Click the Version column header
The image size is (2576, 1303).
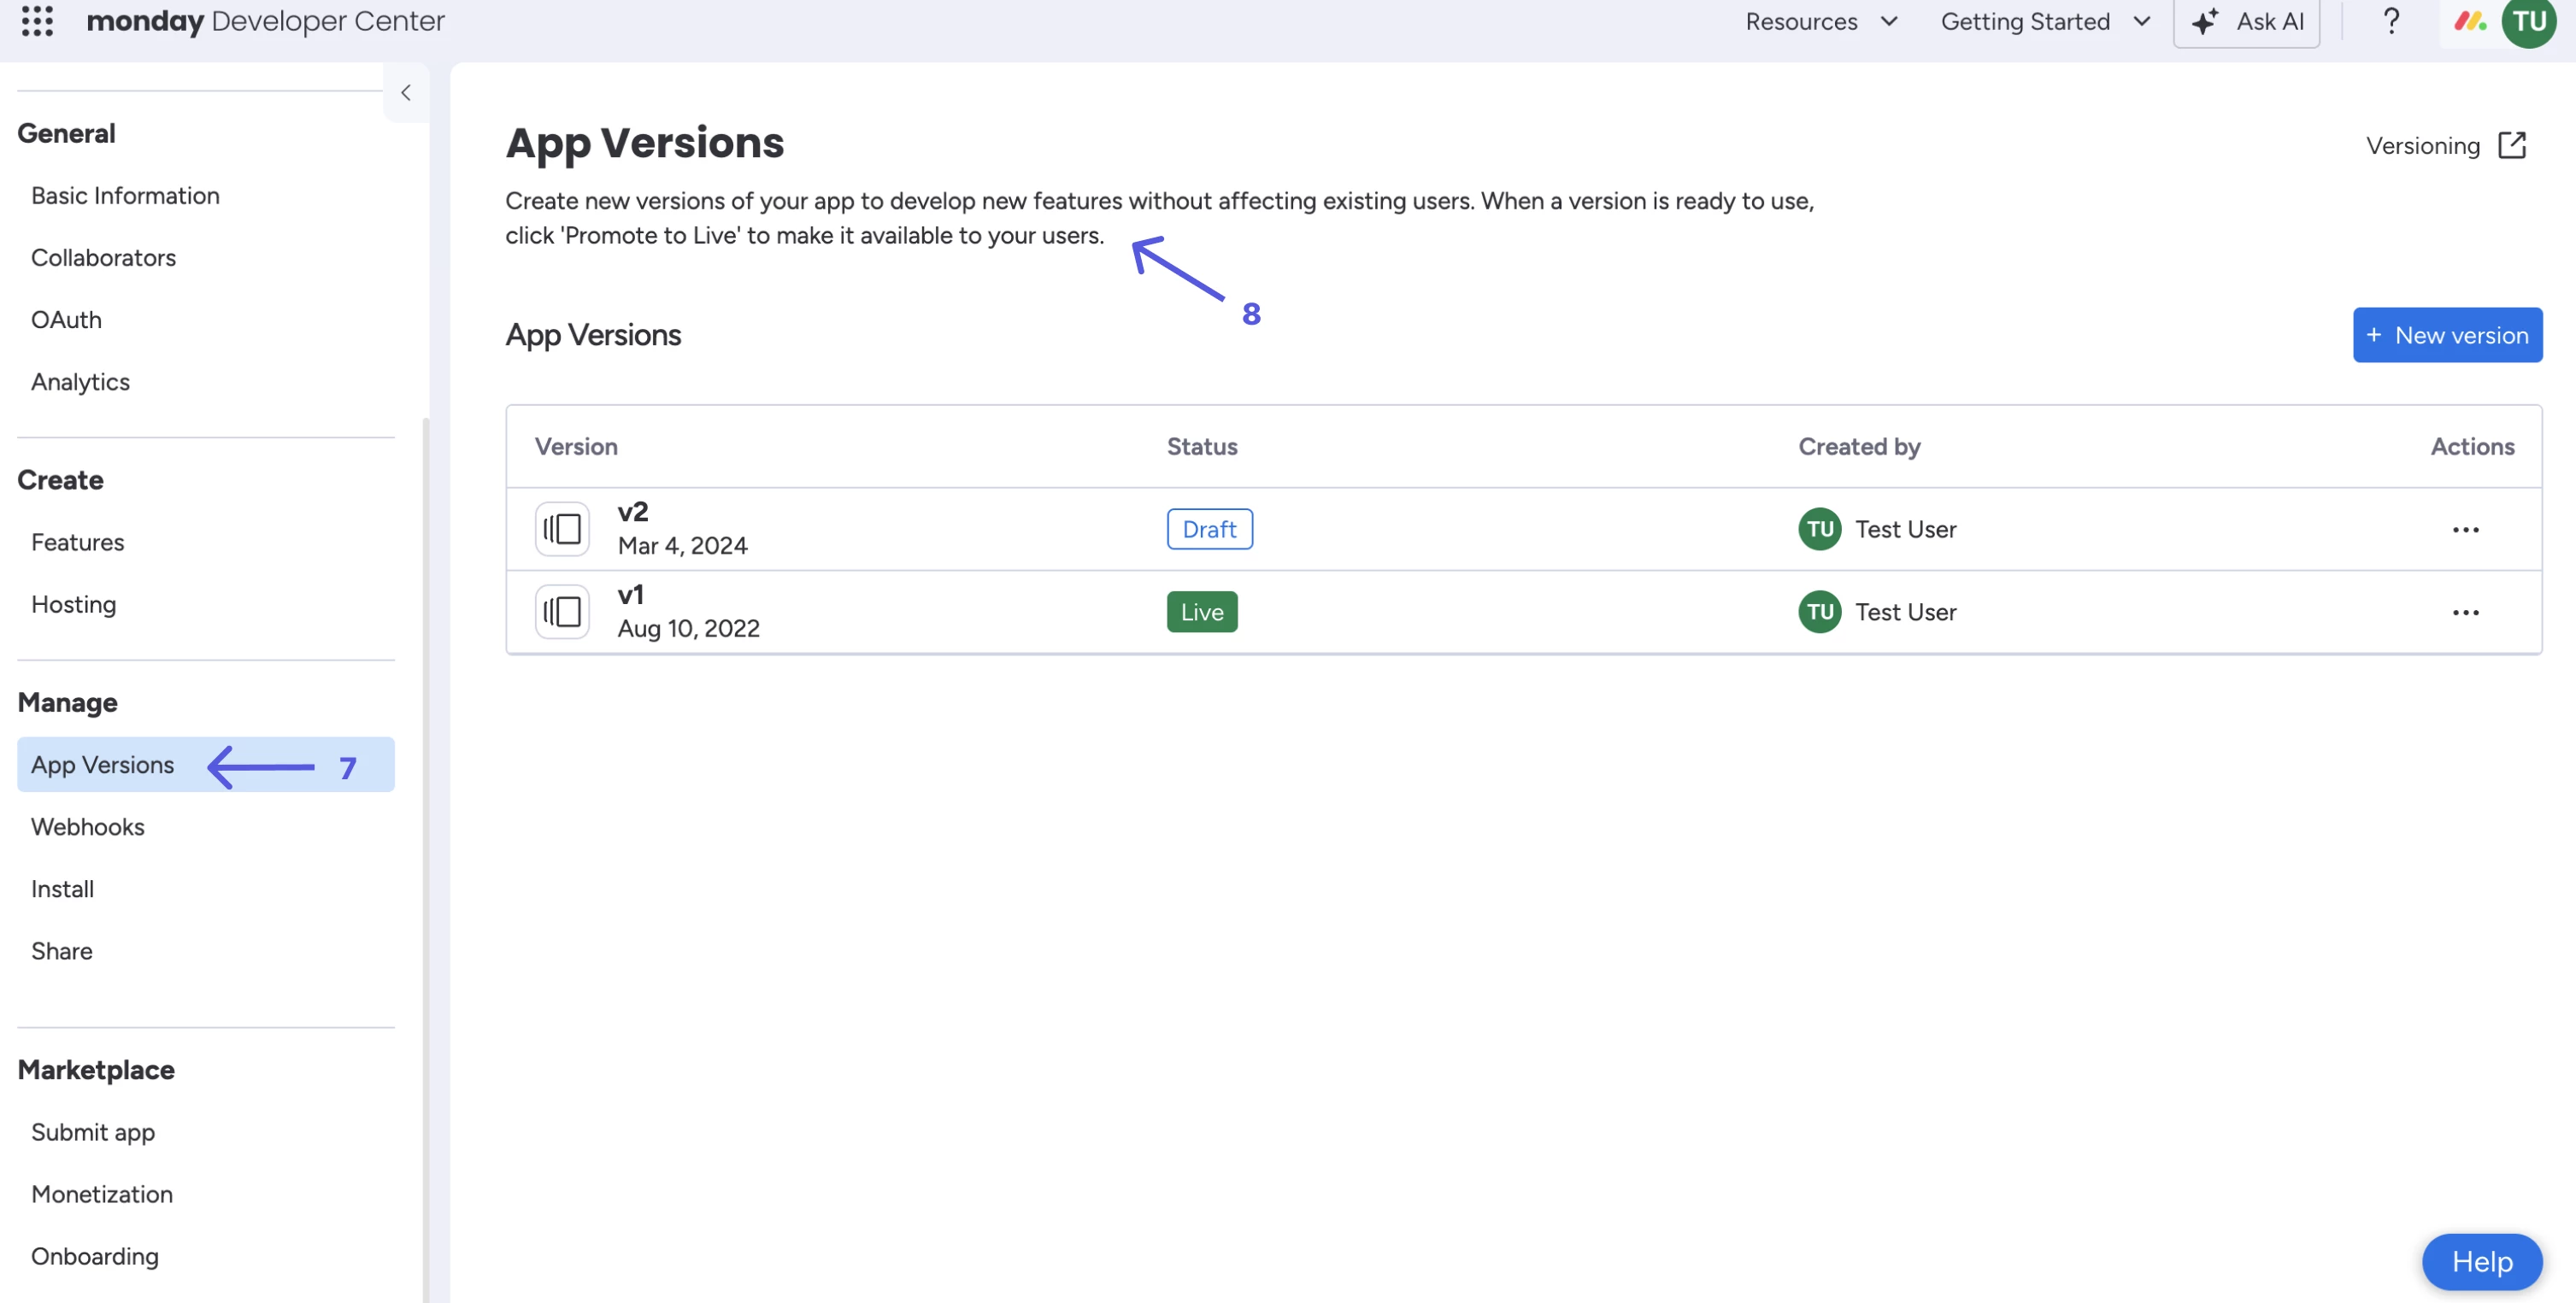coord(576,447)
